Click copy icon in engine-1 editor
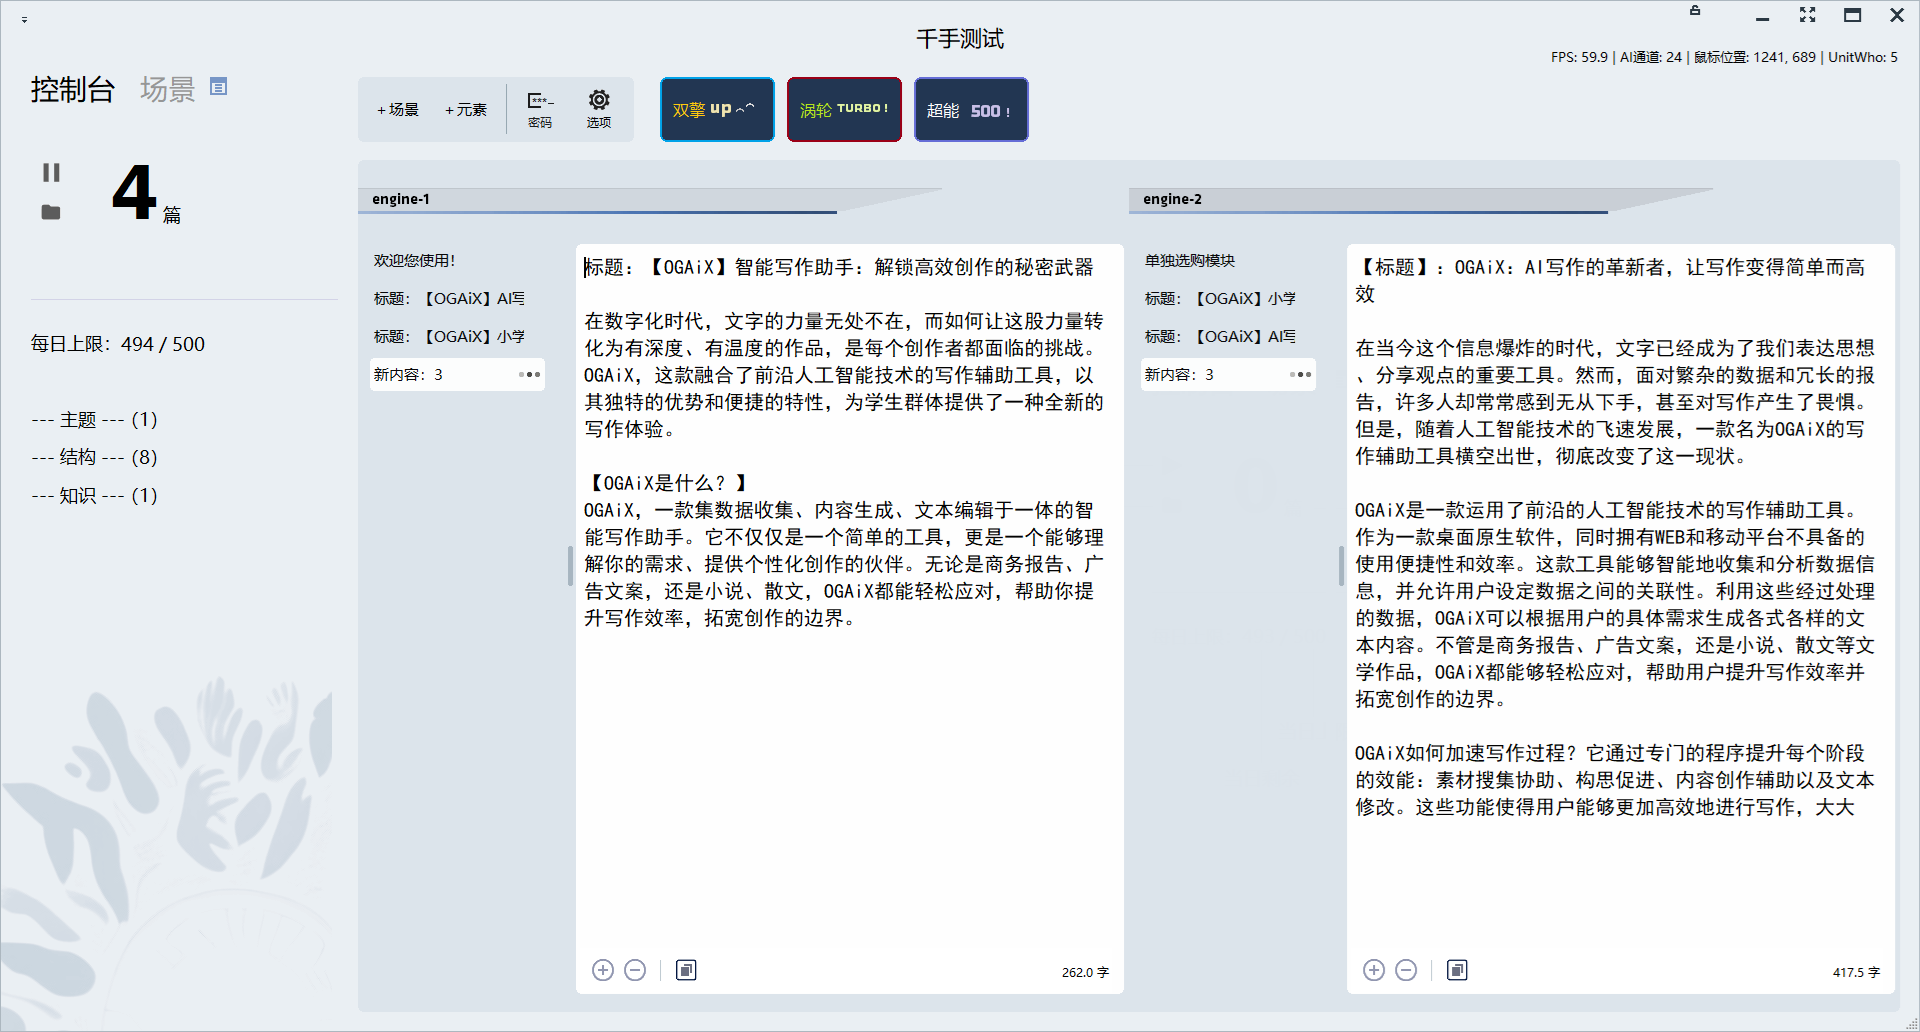 (x=686, y=970)
